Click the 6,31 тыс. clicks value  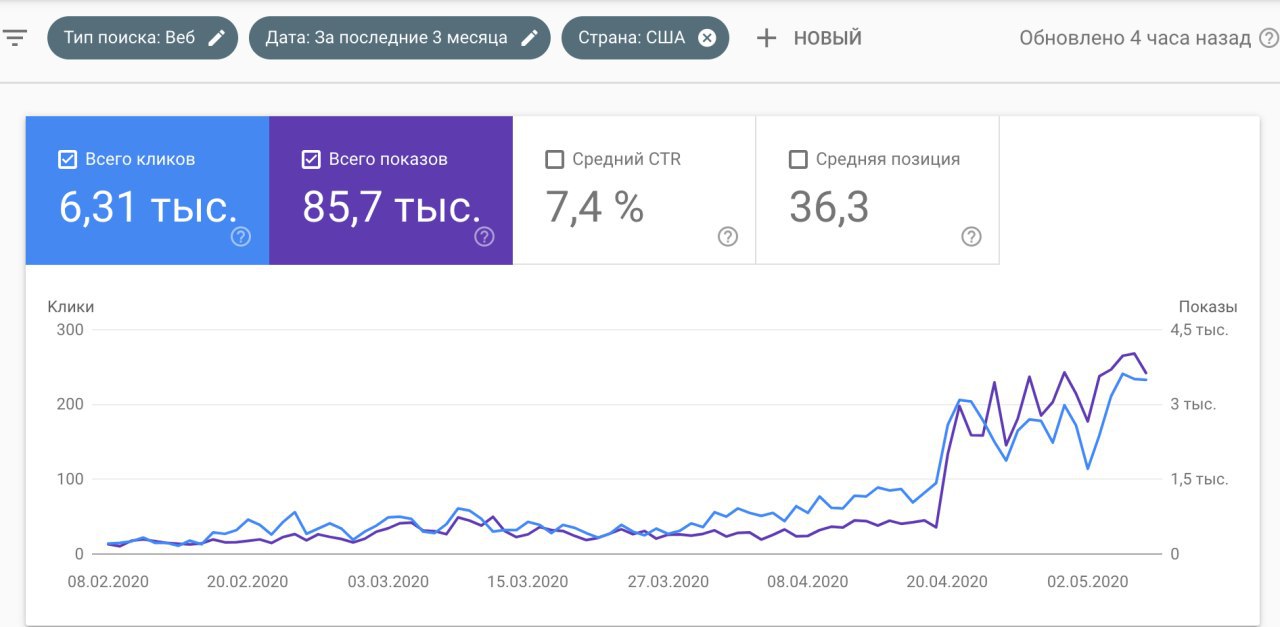148,207
